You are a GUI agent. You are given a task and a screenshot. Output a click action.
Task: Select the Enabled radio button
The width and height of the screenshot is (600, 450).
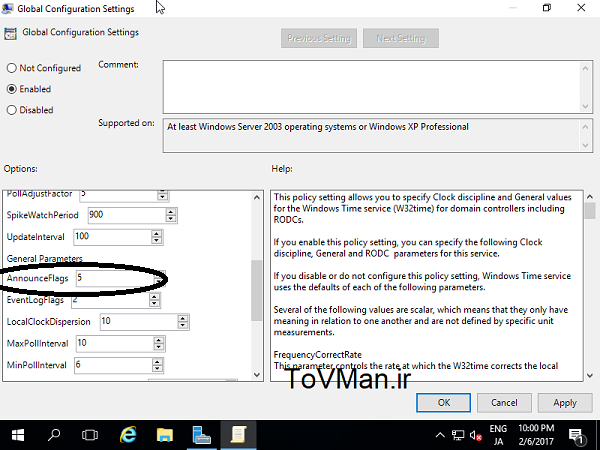click(11, 89)
